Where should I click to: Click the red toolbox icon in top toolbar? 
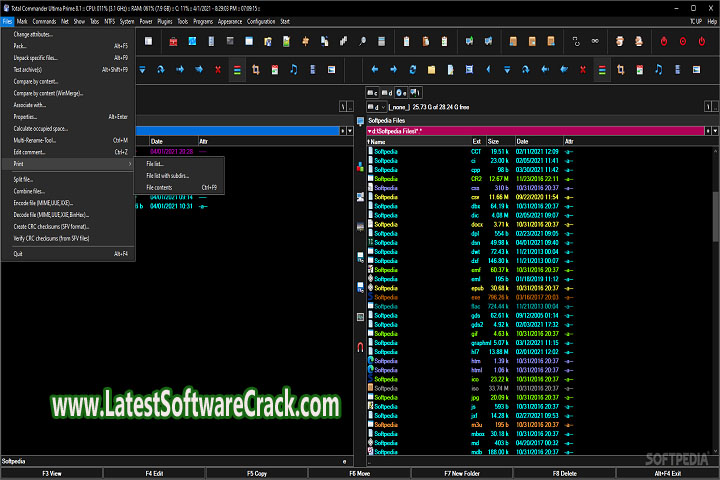(x=173, y=42)
